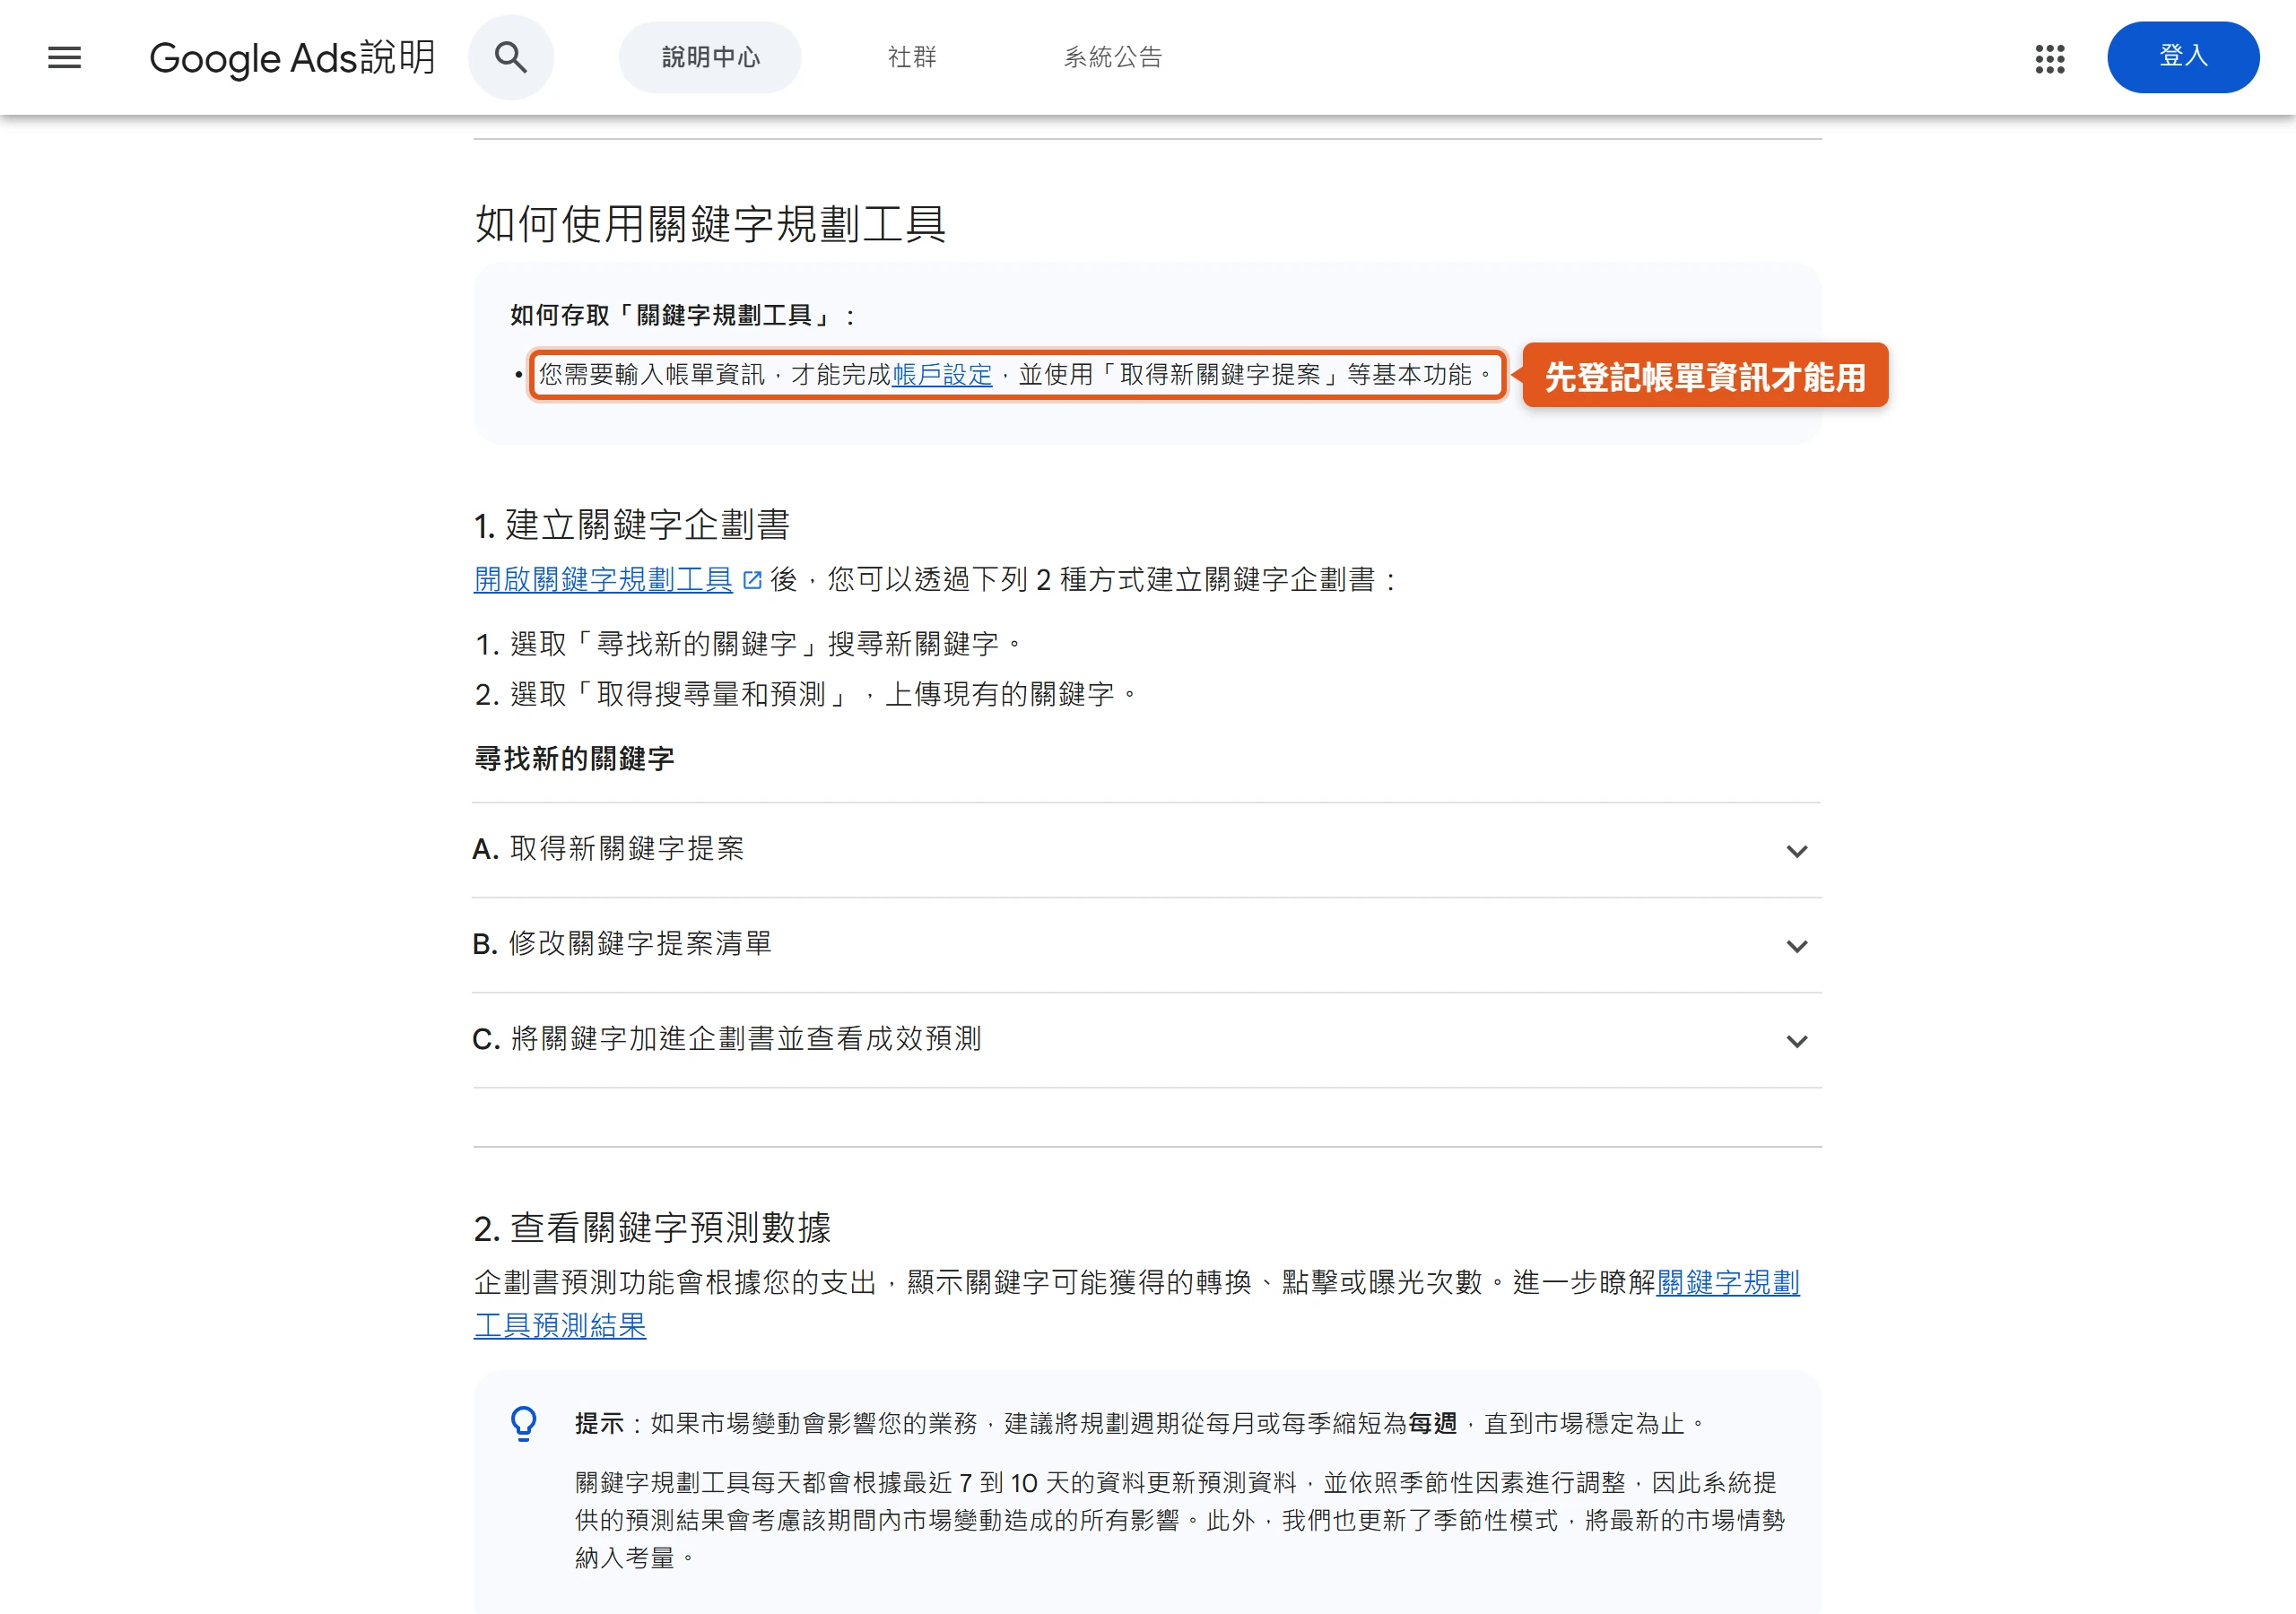Follow the 帳戶設定 link
Image resolution: width=2296 pixels, height=1614 pixels.
click(x=942, y=375)
